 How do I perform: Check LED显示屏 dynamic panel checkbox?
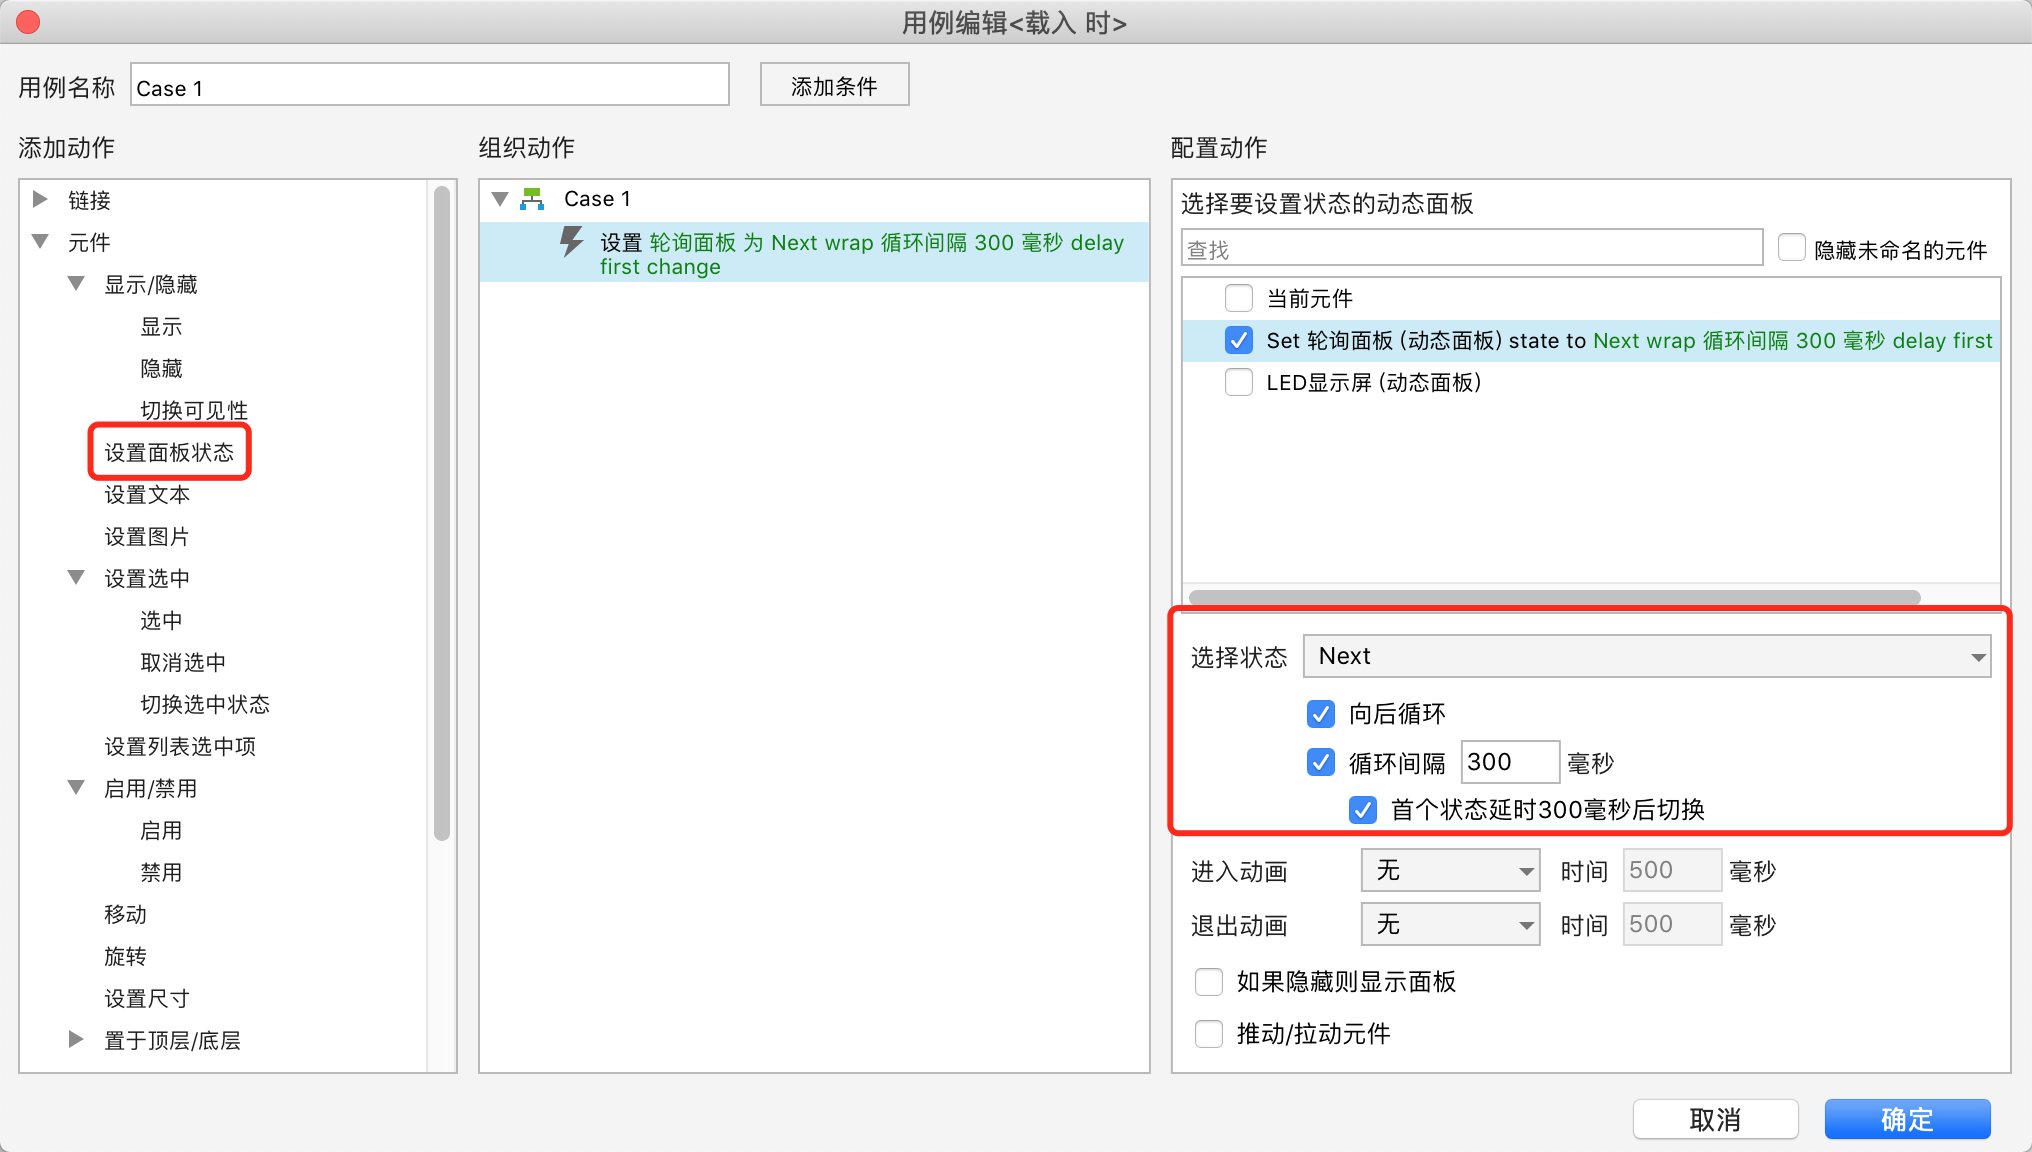click(1238, 382)
